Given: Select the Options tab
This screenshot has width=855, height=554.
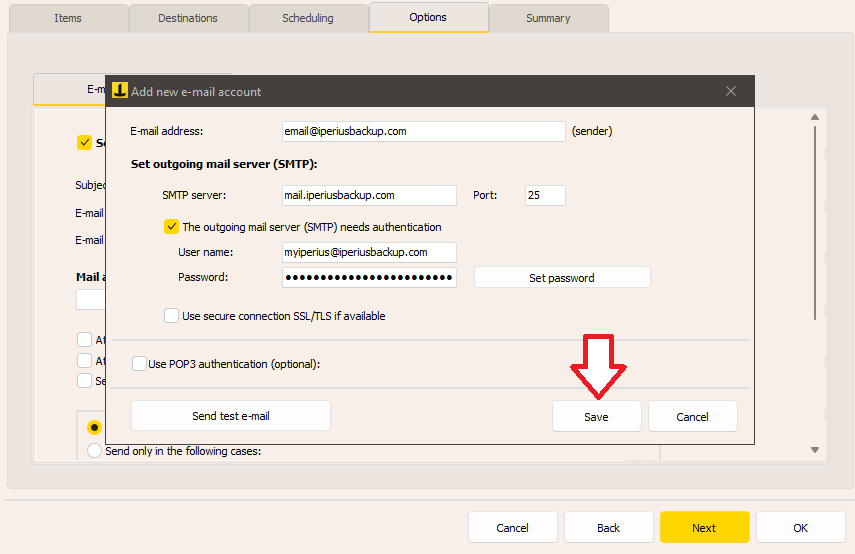Looking at the screenshot, I should tap(429, 17).
